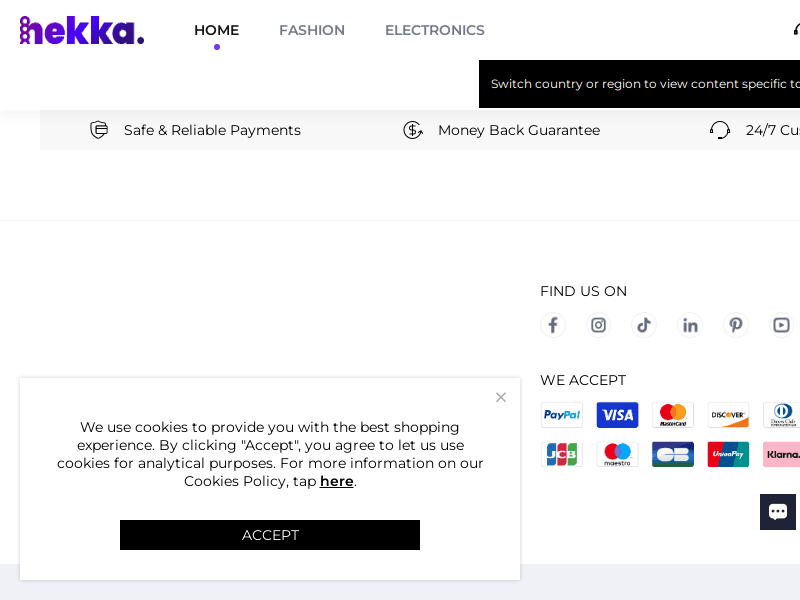
Task: Open the ELECTRONICS menu
Action: click(x=435, y=30)
